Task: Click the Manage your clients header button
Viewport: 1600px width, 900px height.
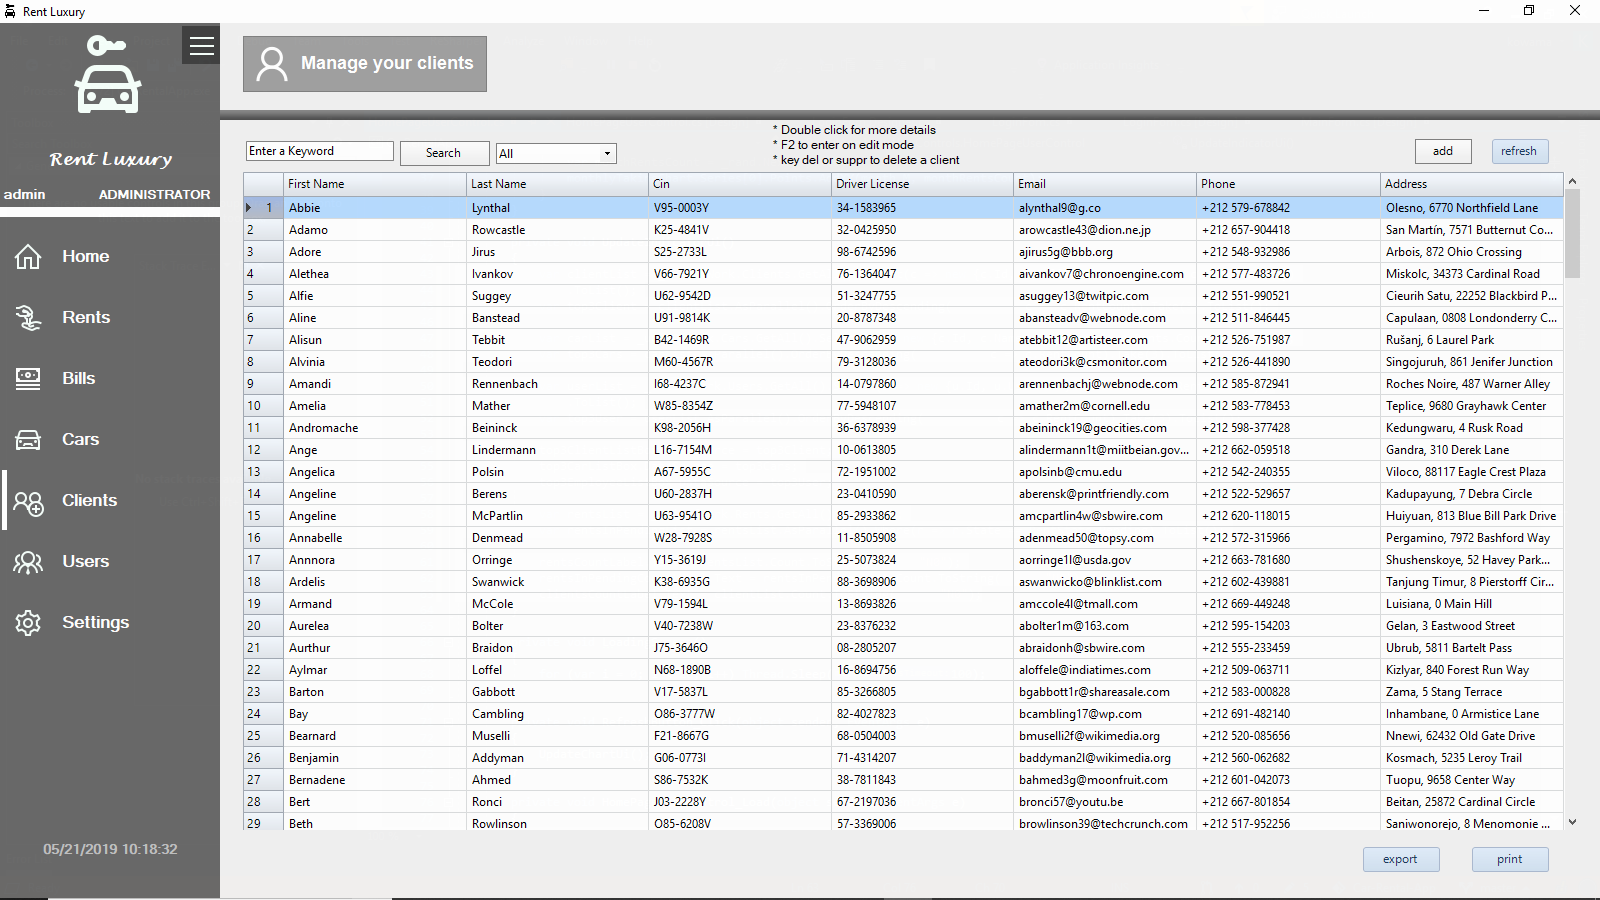Action: point(365,64)
